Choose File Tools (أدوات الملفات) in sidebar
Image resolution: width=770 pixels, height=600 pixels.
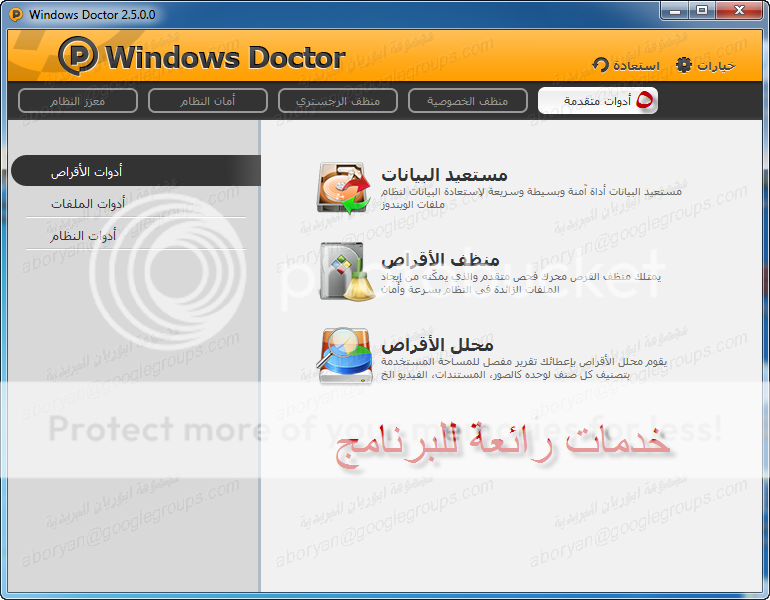(x=87, y=204)
